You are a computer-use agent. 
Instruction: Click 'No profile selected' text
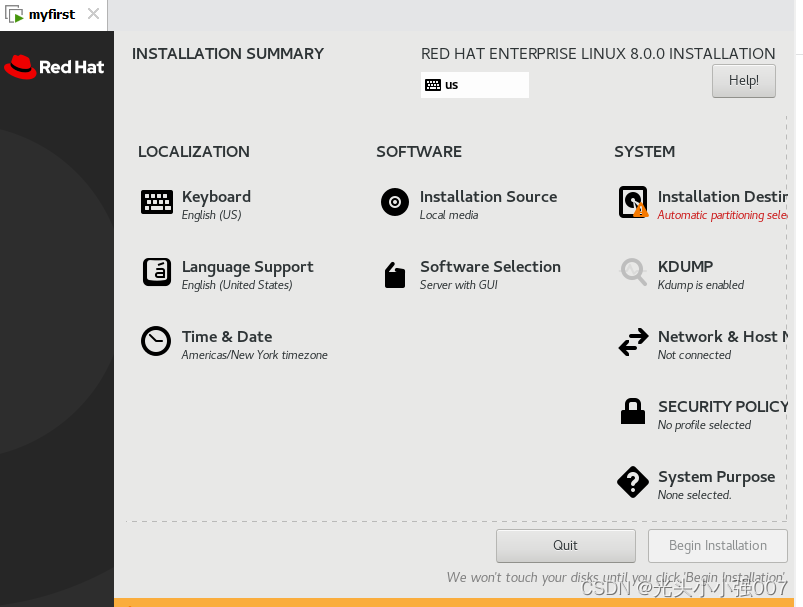(704, 425)
